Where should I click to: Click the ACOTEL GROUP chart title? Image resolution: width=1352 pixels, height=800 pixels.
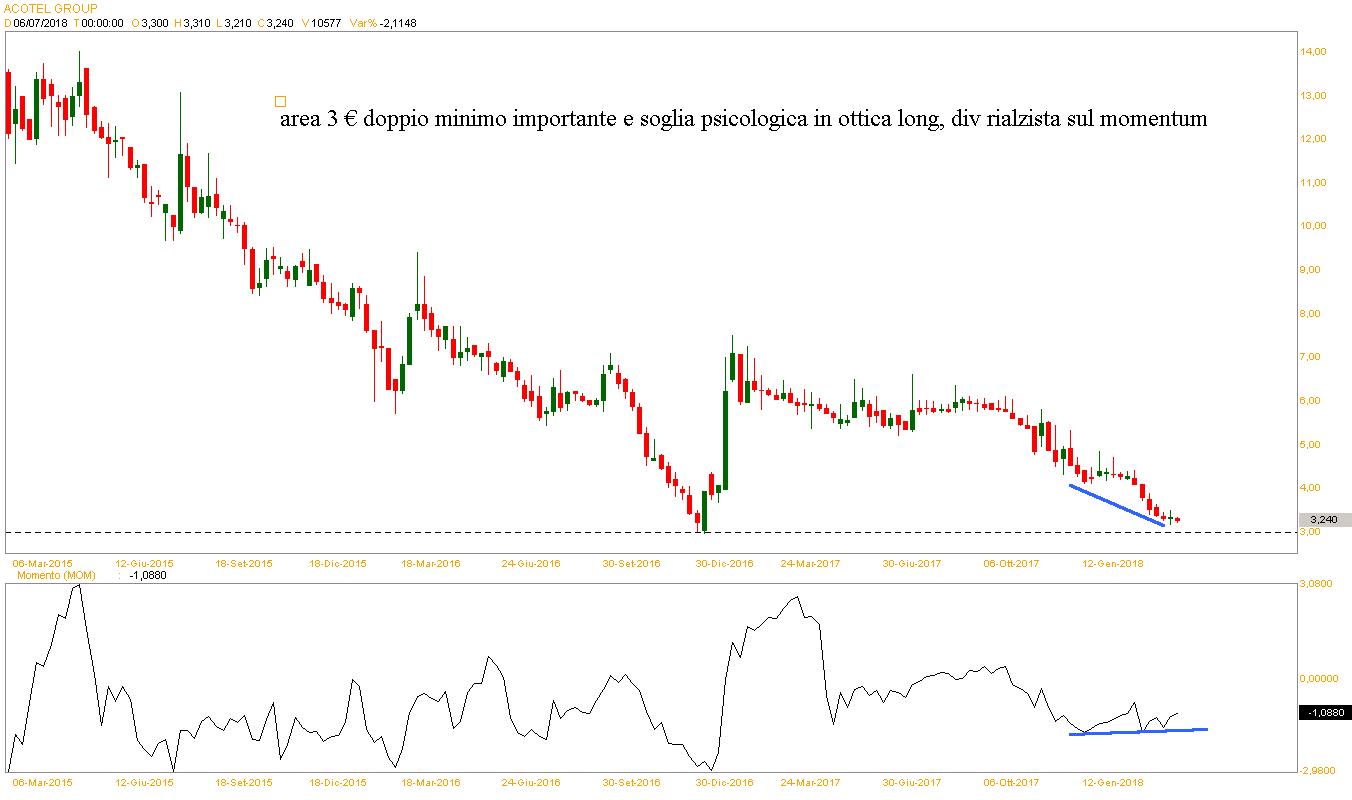(51, 9)
